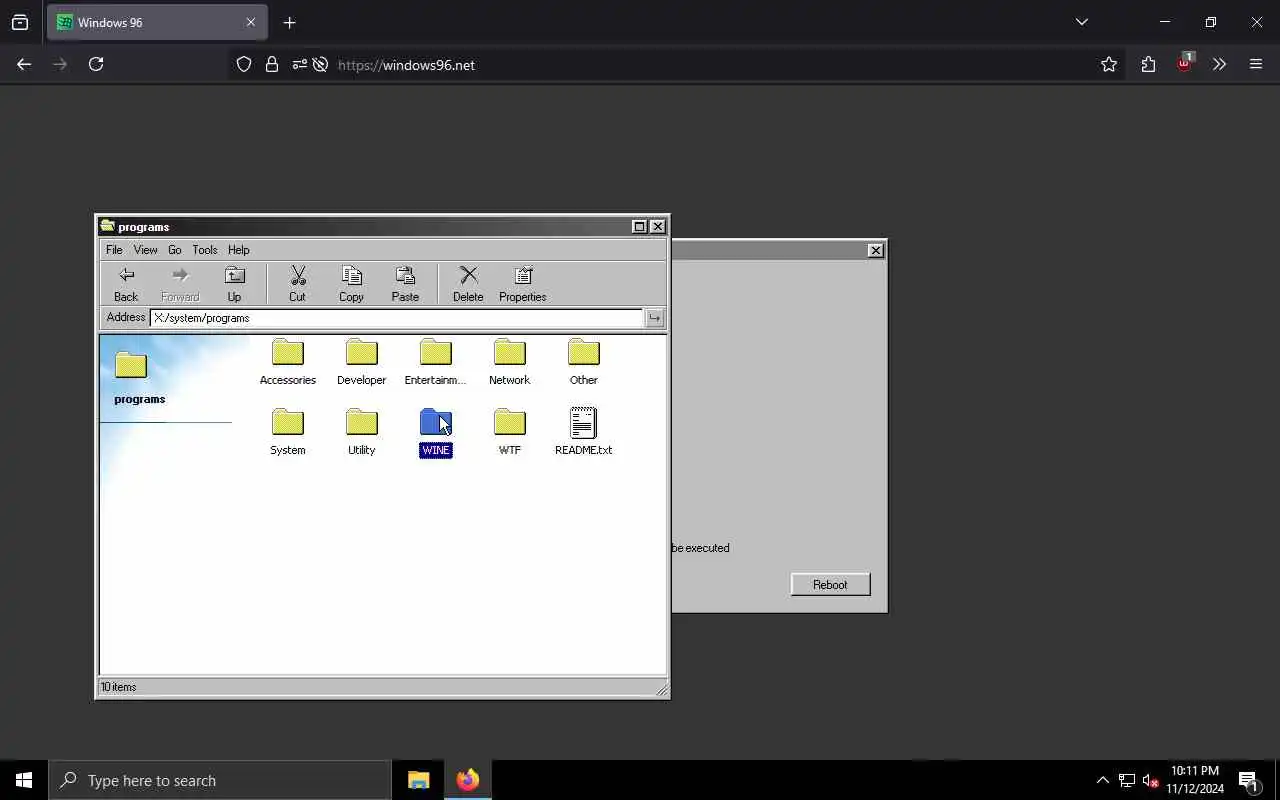Image resolution: width=1280 pixels, height=800 pixels.
Task: Open the Firefox hamburger menu
Action: [x=1256, y=64]
